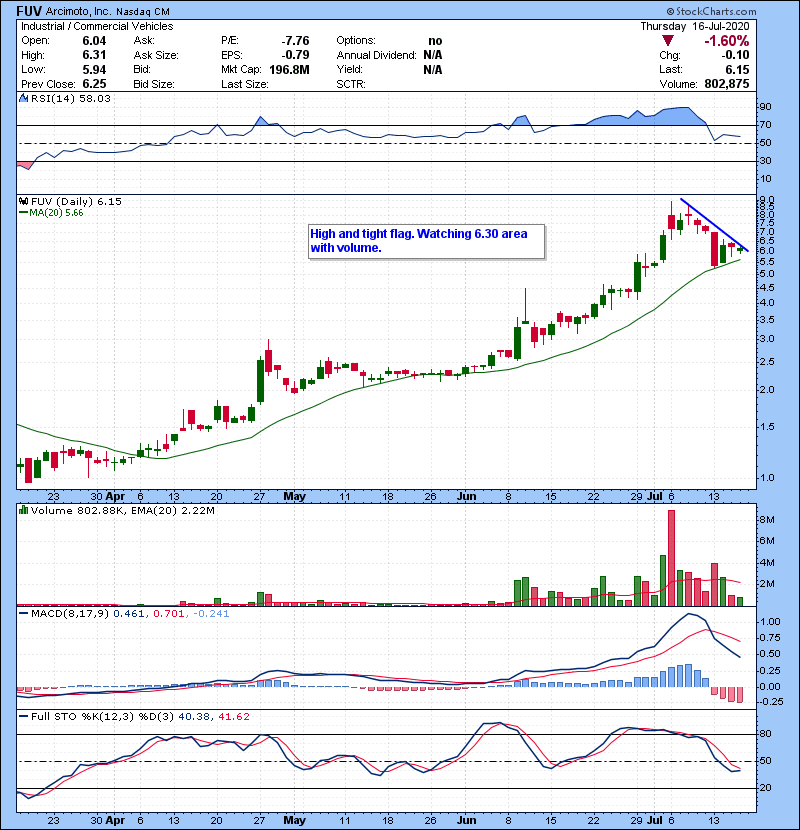The width and height of the screenshot is (800, 830).
Task: Click the Low value 5.94
Action: click(x=94, y=69)
